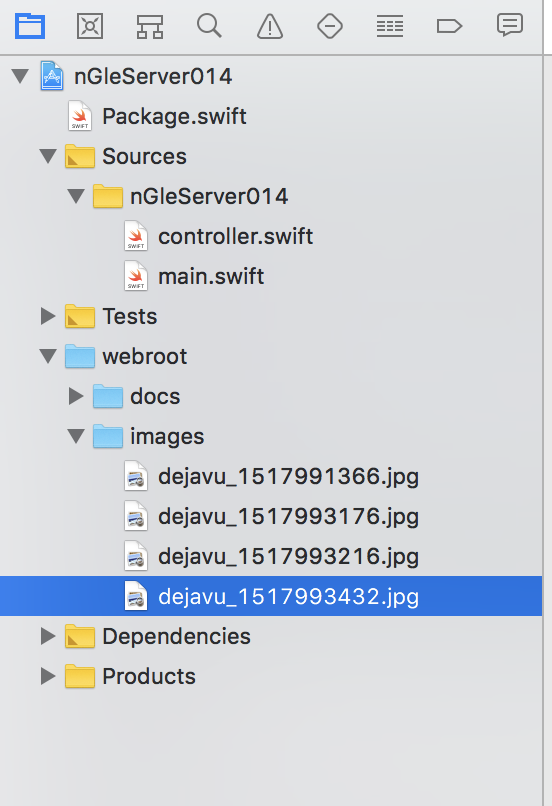Open the Find navigator magnifier icon
Image resolution: width=552 pixels, height=806 pixels.
[209, 26]
